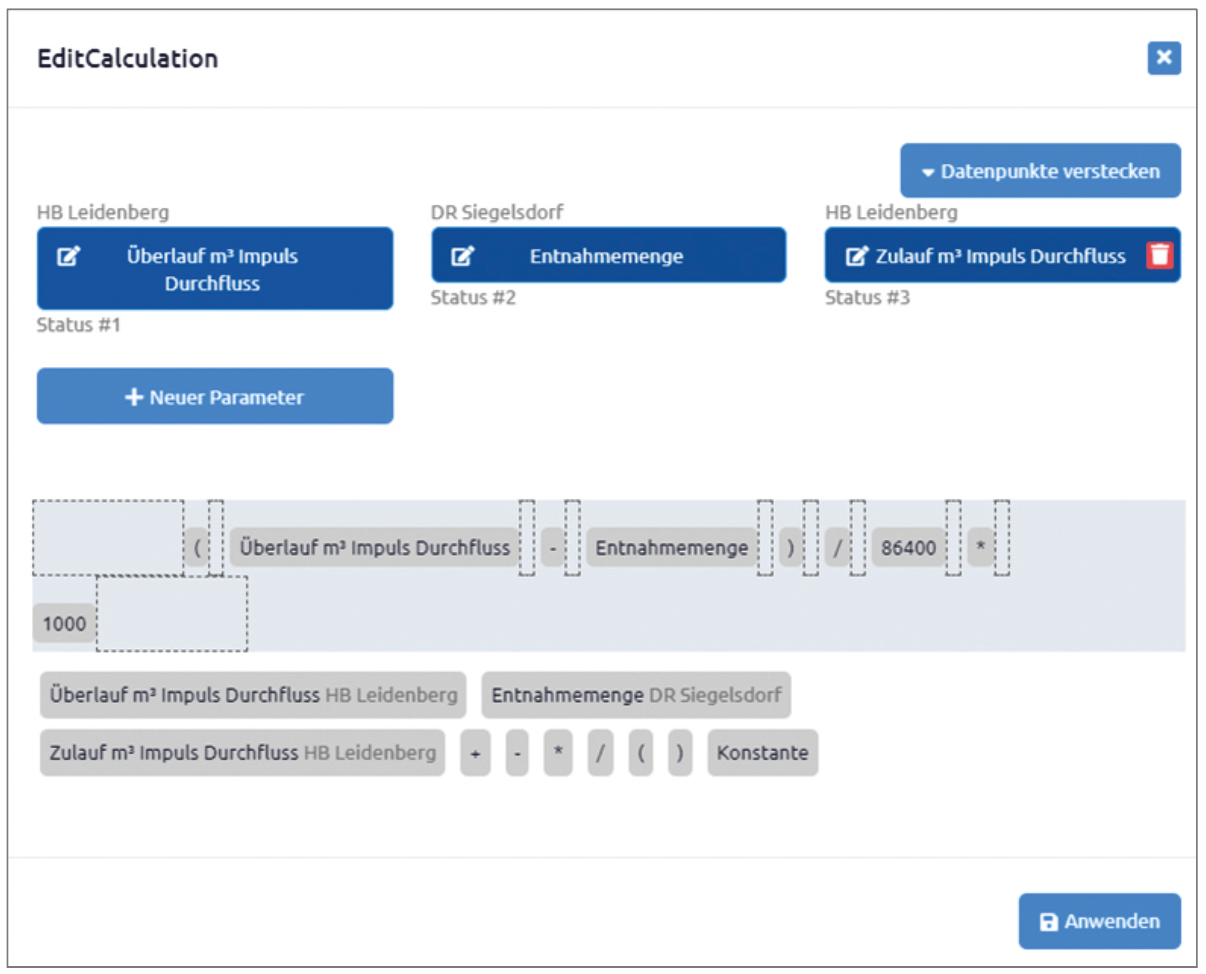The height and width of the screenshot is (974, 1206).
Task: Click edit icon on Überlauf m³ Impuls Durchfluss
Action: click(68, 256)
